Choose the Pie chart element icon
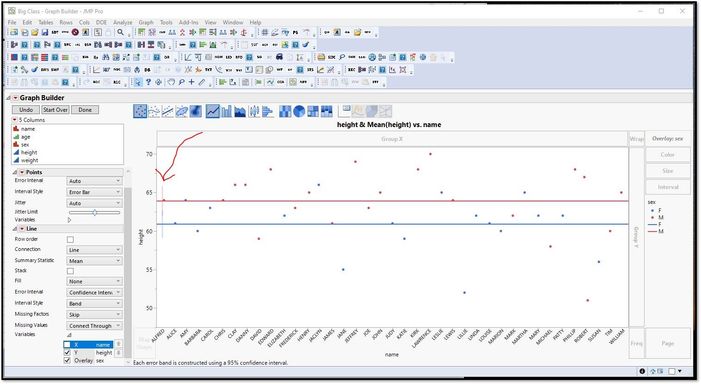This screenshot has width=701, height=384. tap(299, 111)
